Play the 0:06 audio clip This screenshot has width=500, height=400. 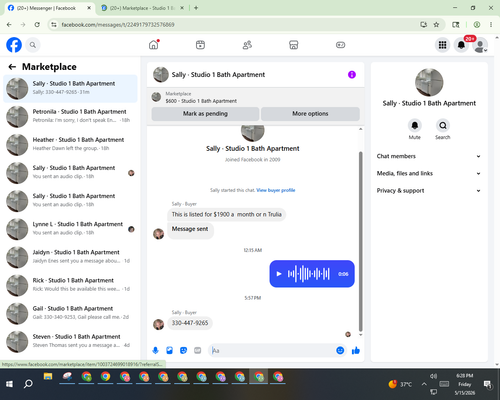point(279,274)
